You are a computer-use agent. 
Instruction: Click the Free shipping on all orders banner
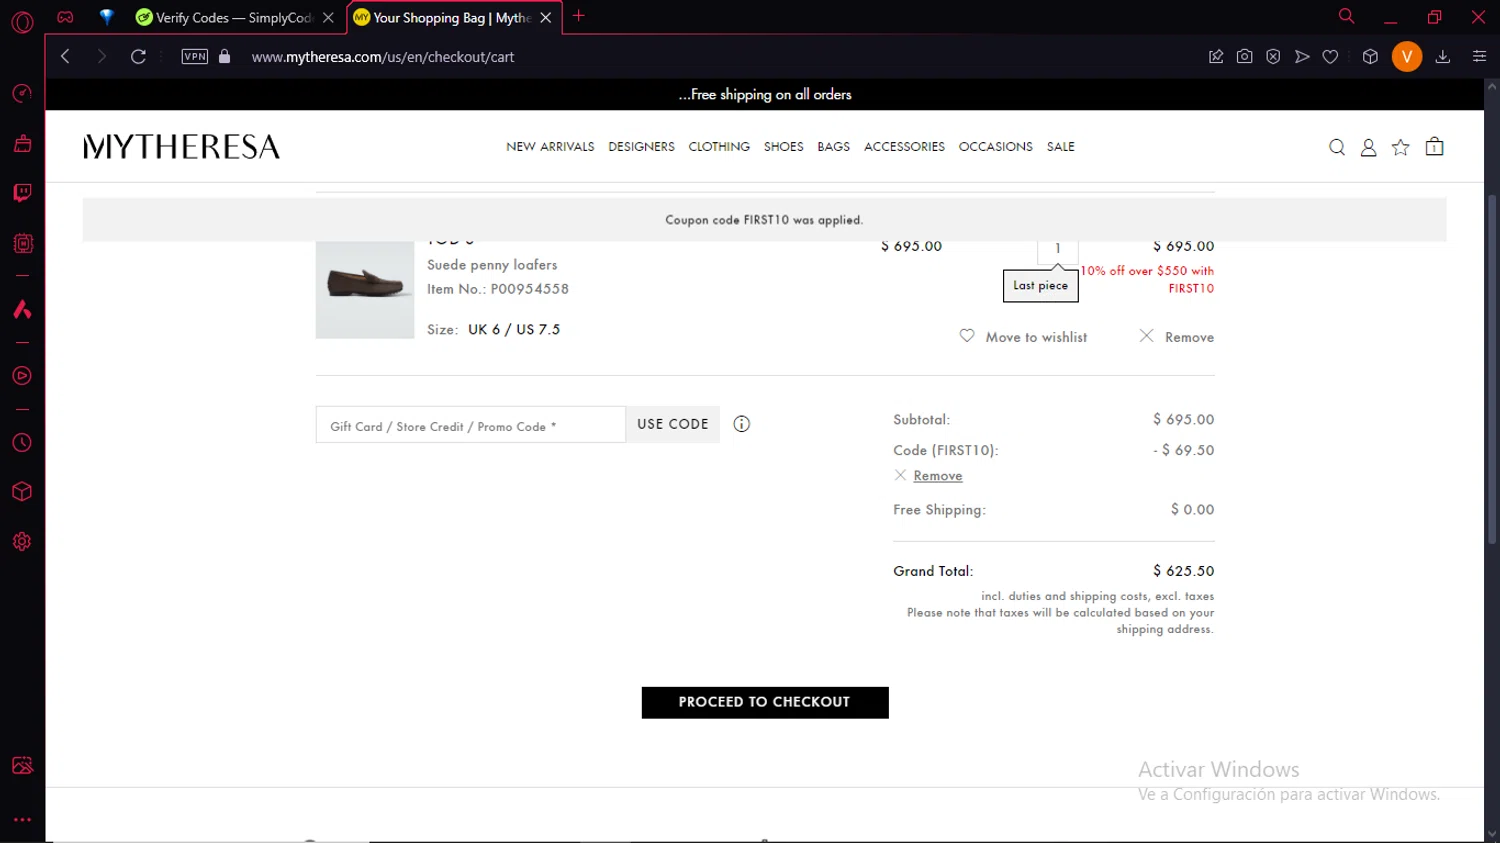click(x=765, y=94)
